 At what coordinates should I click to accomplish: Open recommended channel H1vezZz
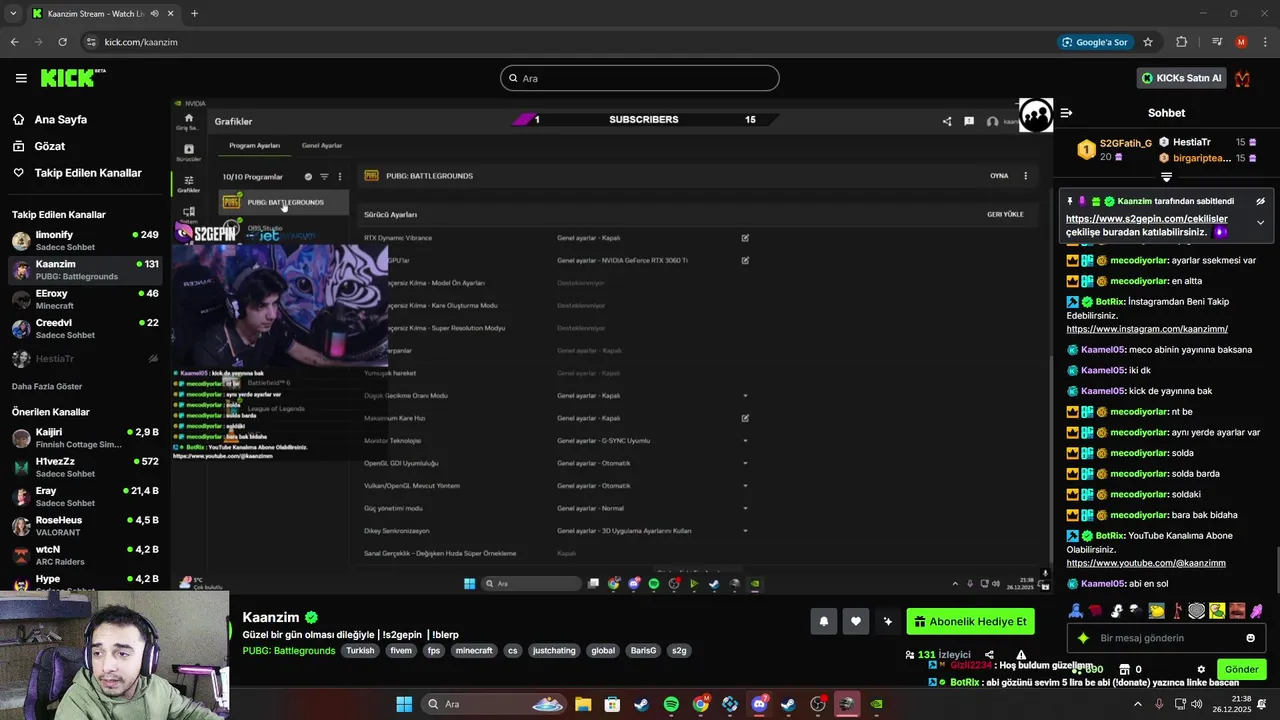(x=85, y=467)
